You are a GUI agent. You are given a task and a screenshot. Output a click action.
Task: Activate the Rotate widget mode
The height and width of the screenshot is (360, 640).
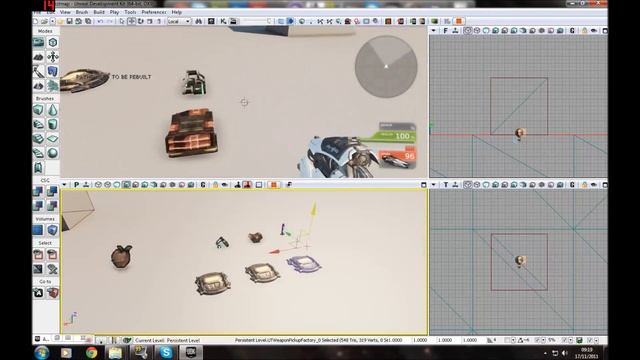point(141,21)
